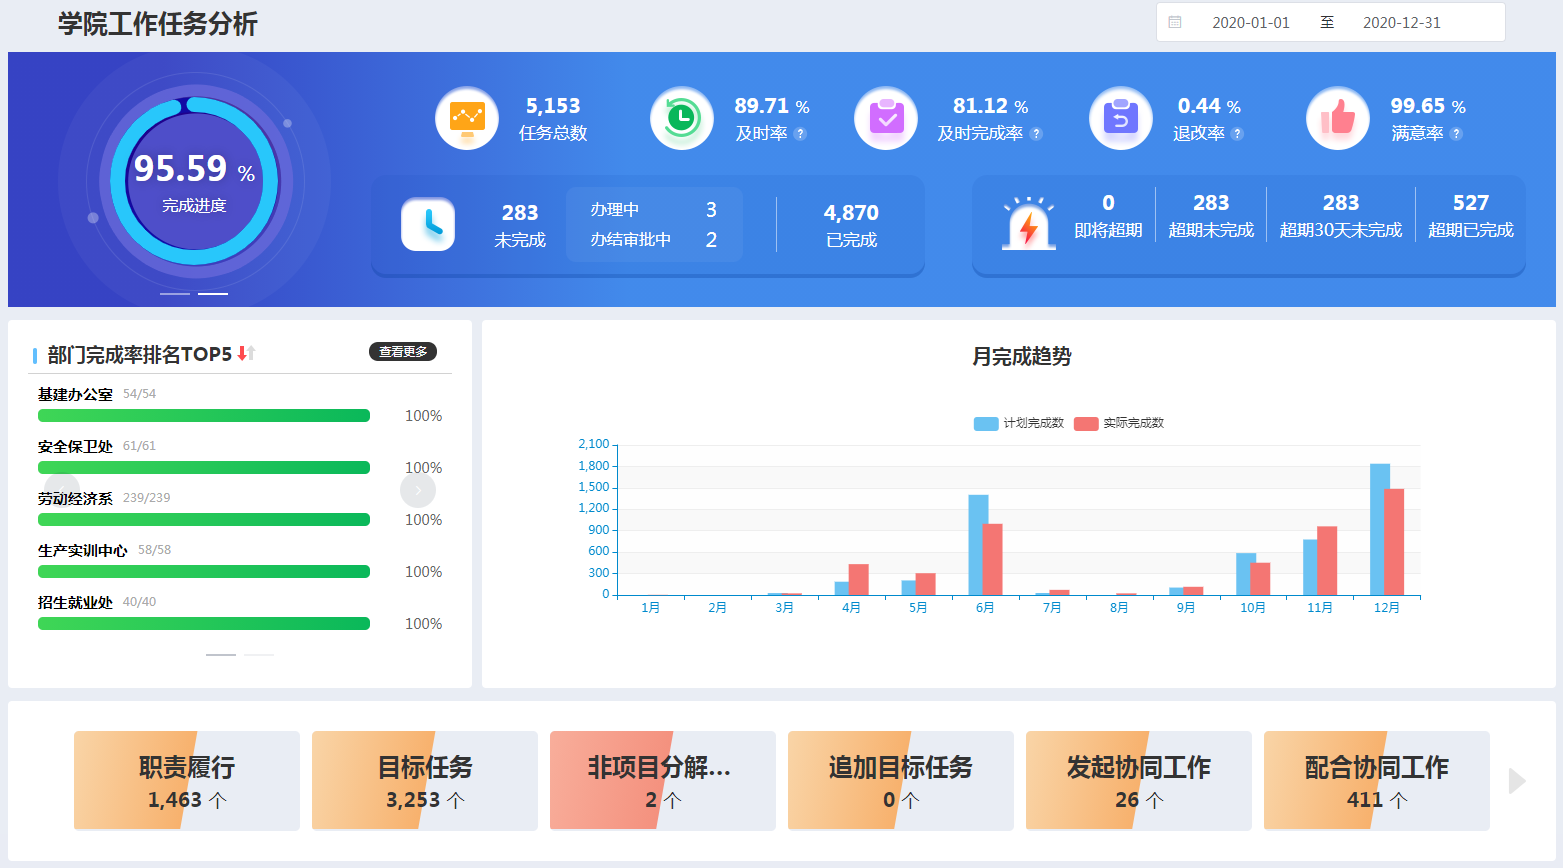Screen dimensions: 1563x868
Task: Go to previous department ranking page
Action: 62,490
